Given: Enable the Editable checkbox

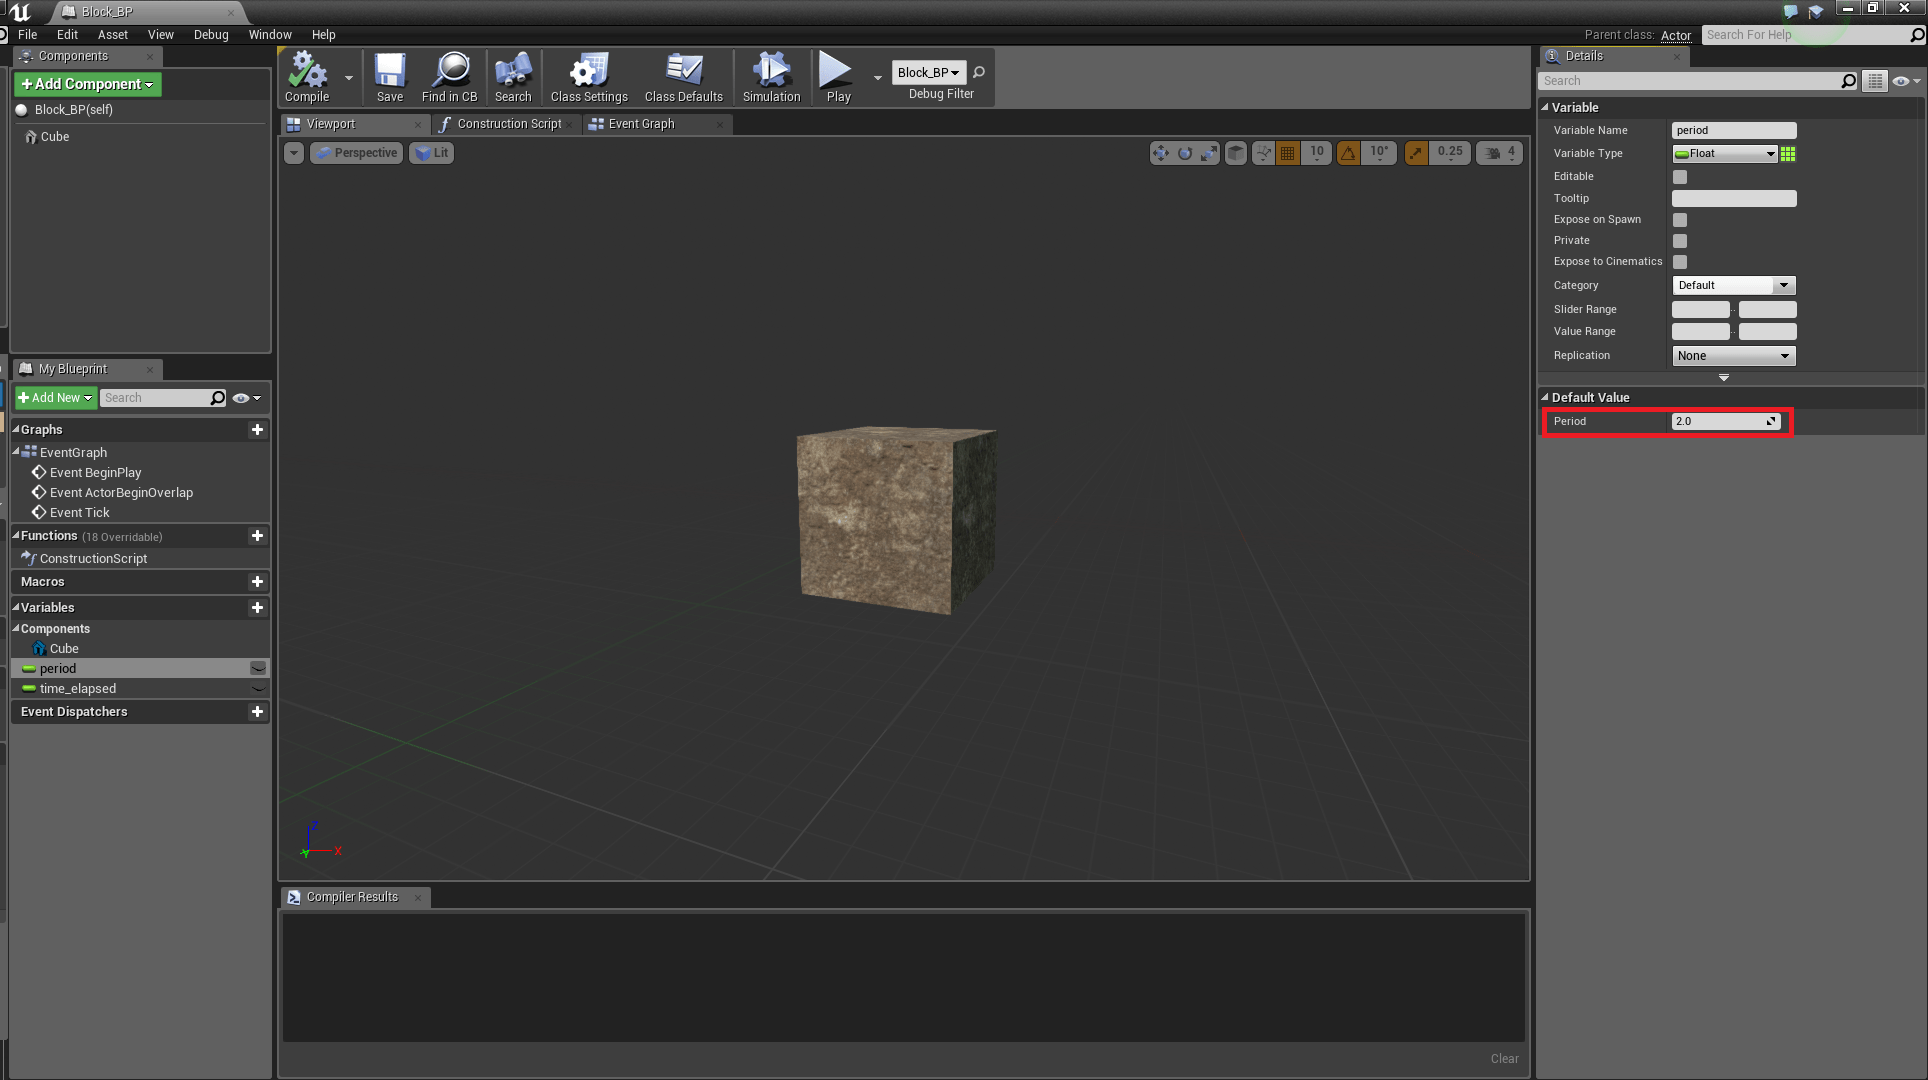Looking at the screenshot, I should [x=1679, y=176].
